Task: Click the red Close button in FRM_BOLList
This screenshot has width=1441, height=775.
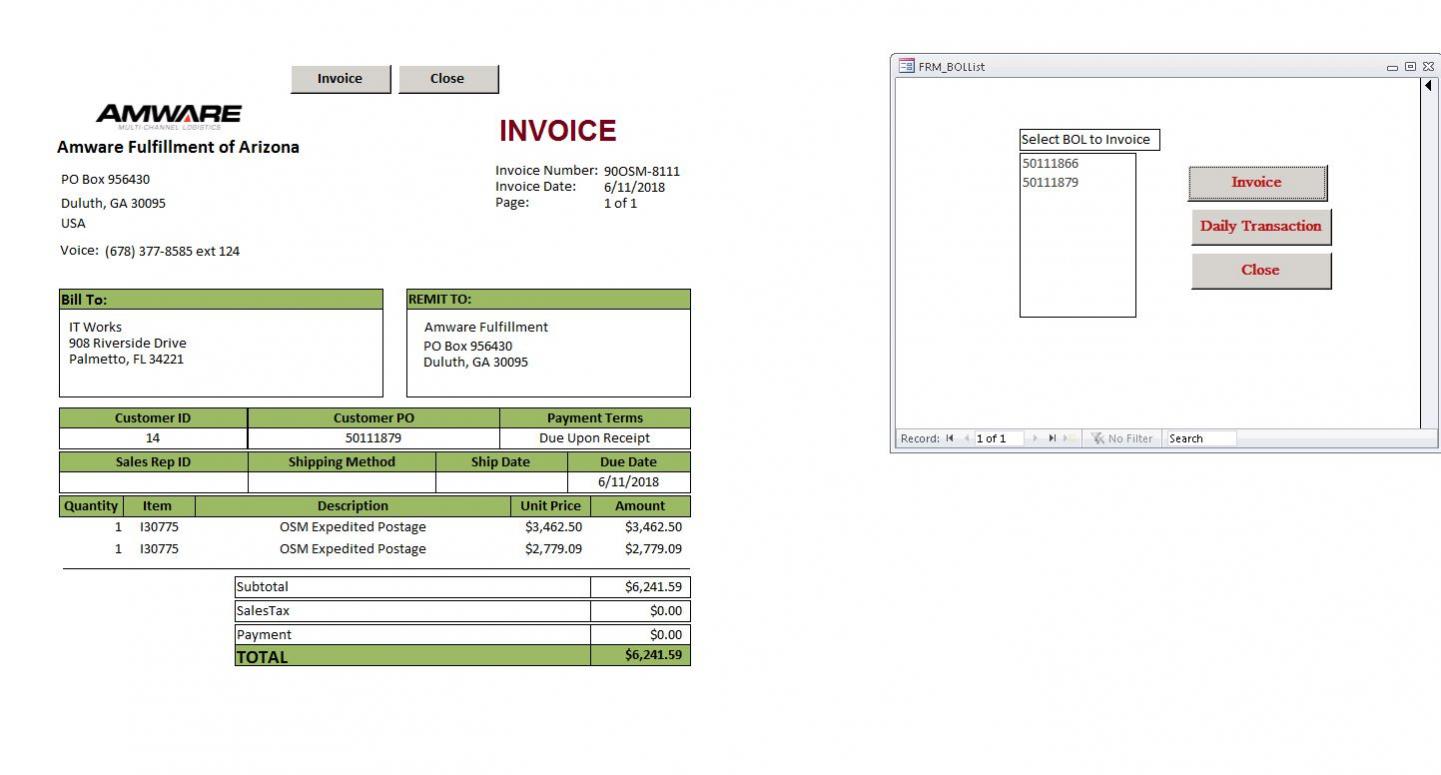Action: pyautogui.click(x=1261, y=270)
